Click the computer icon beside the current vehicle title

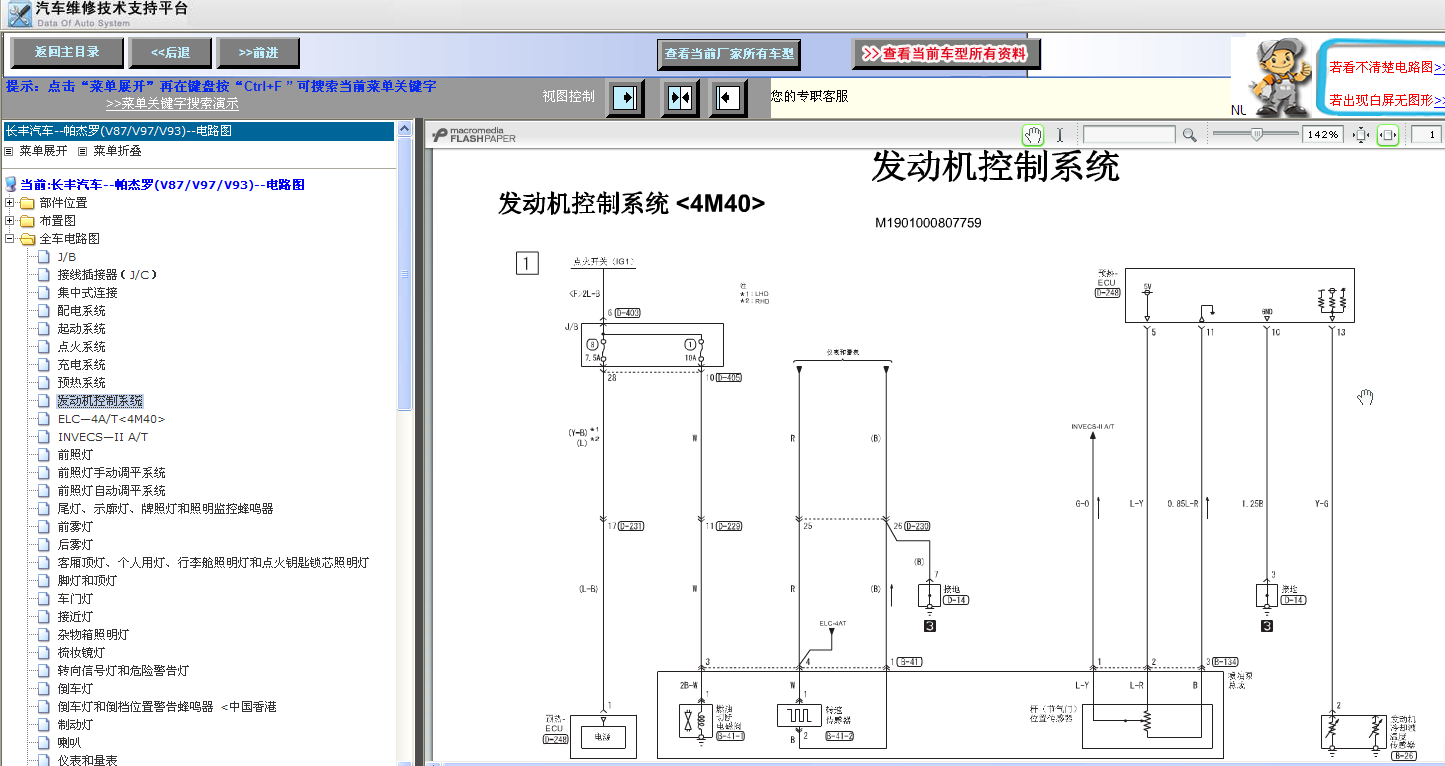pos(11,185)
